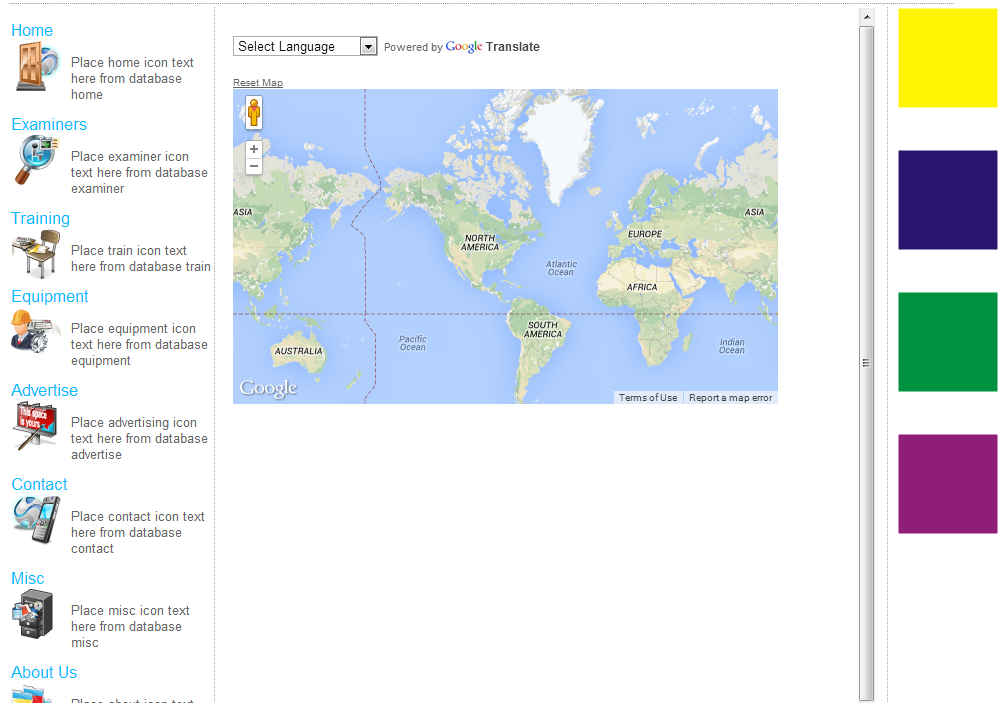Click the Europe label on the map

click(x=645, y=234)
